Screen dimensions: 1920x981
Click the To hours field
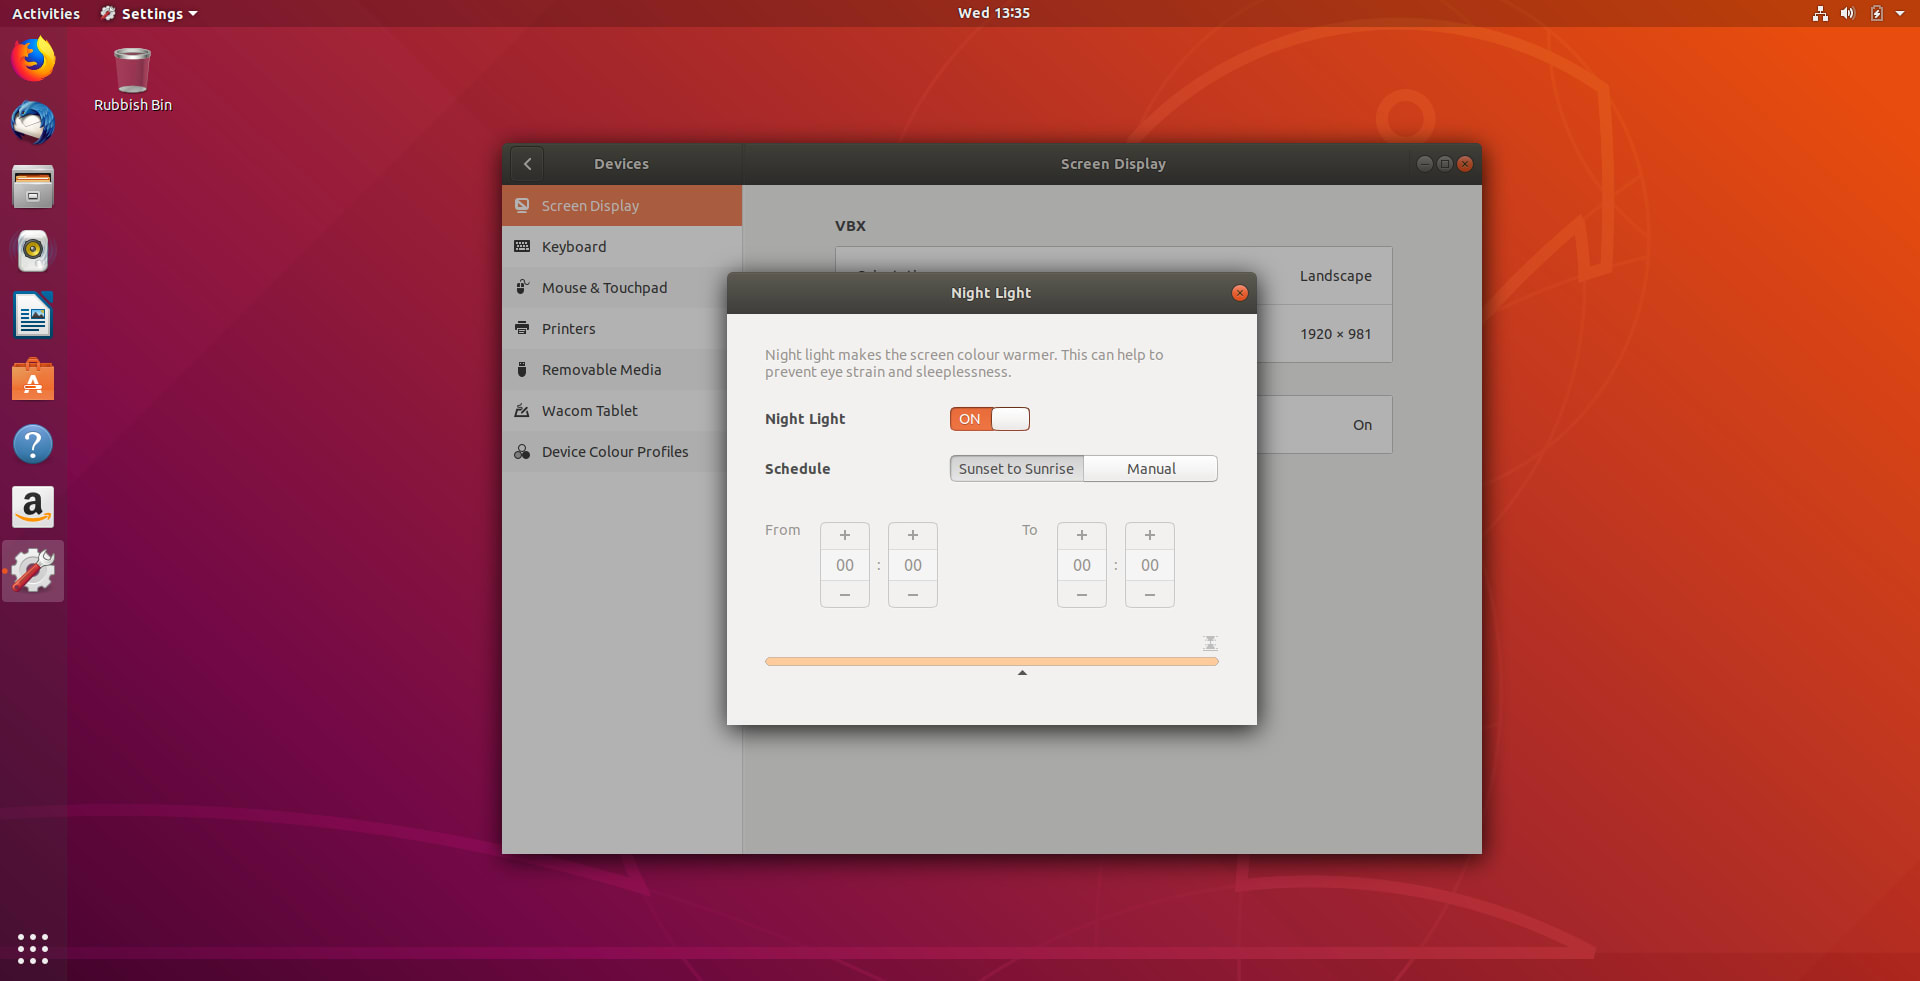(1082, 565)
